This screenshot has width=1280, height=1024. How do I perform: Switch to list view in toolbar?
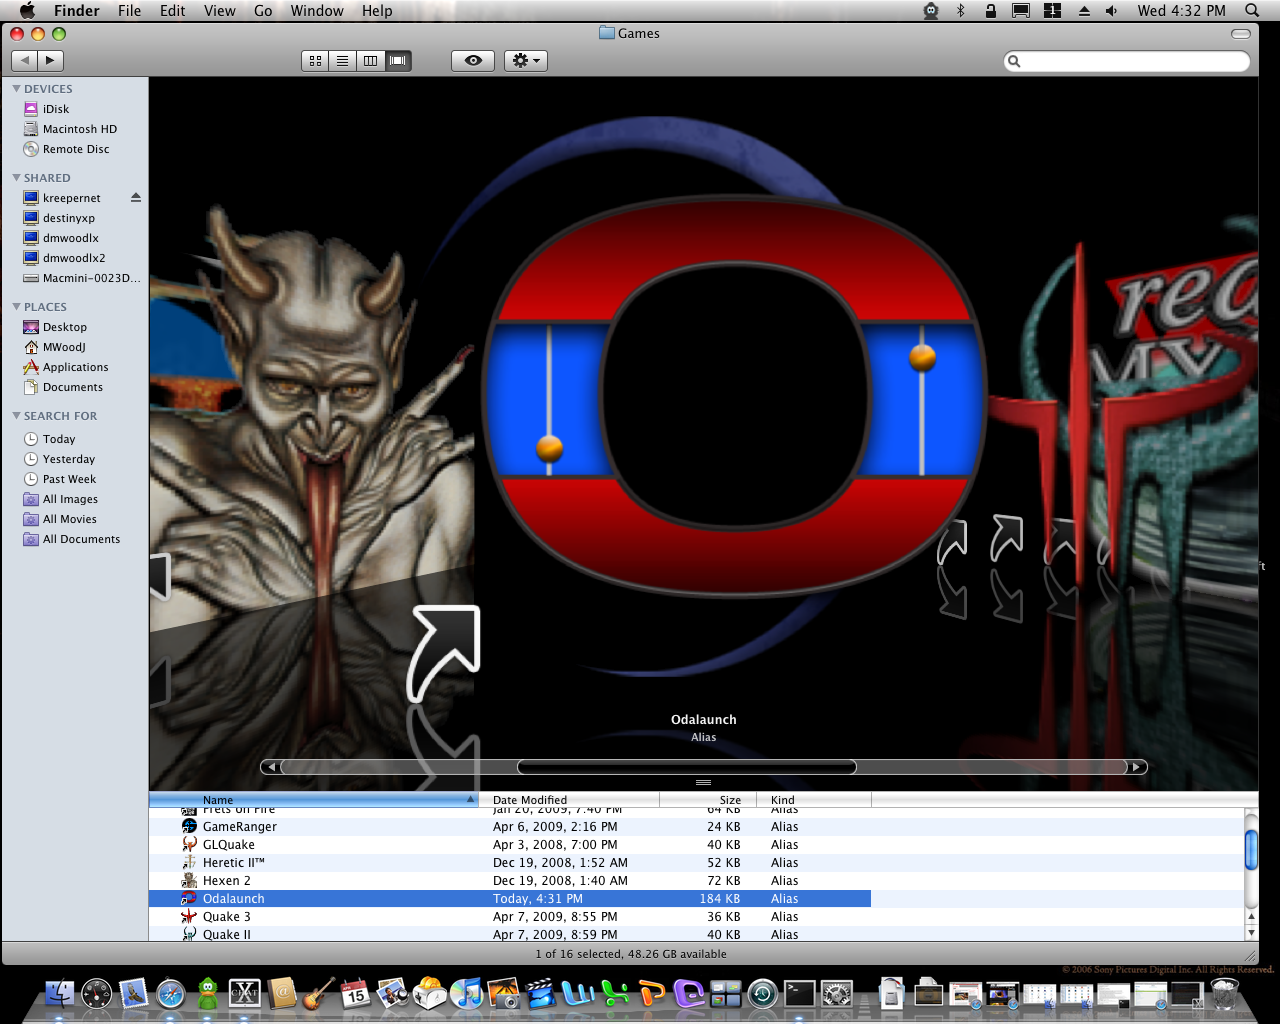(x=342, y=61)
